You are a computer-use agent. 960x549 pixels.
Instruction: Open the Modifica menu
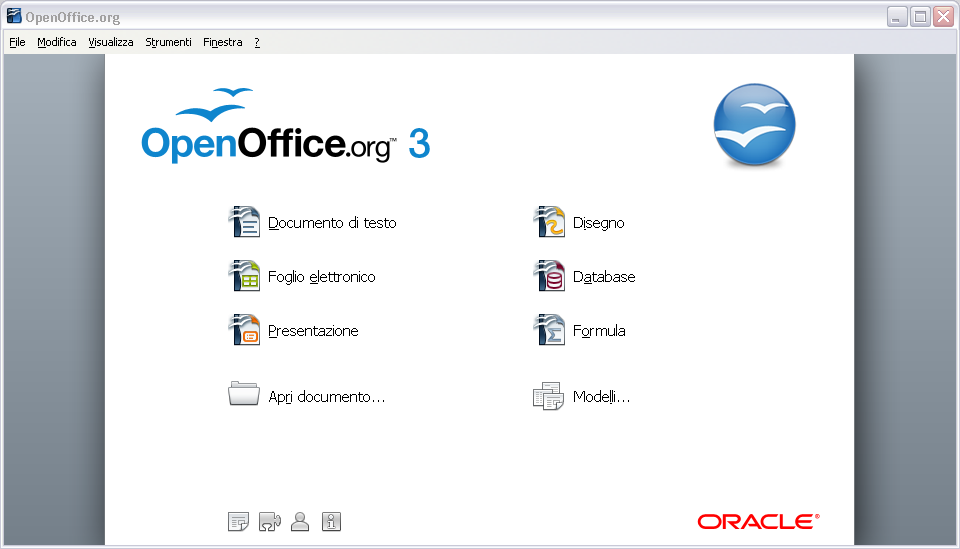point(56,42)
